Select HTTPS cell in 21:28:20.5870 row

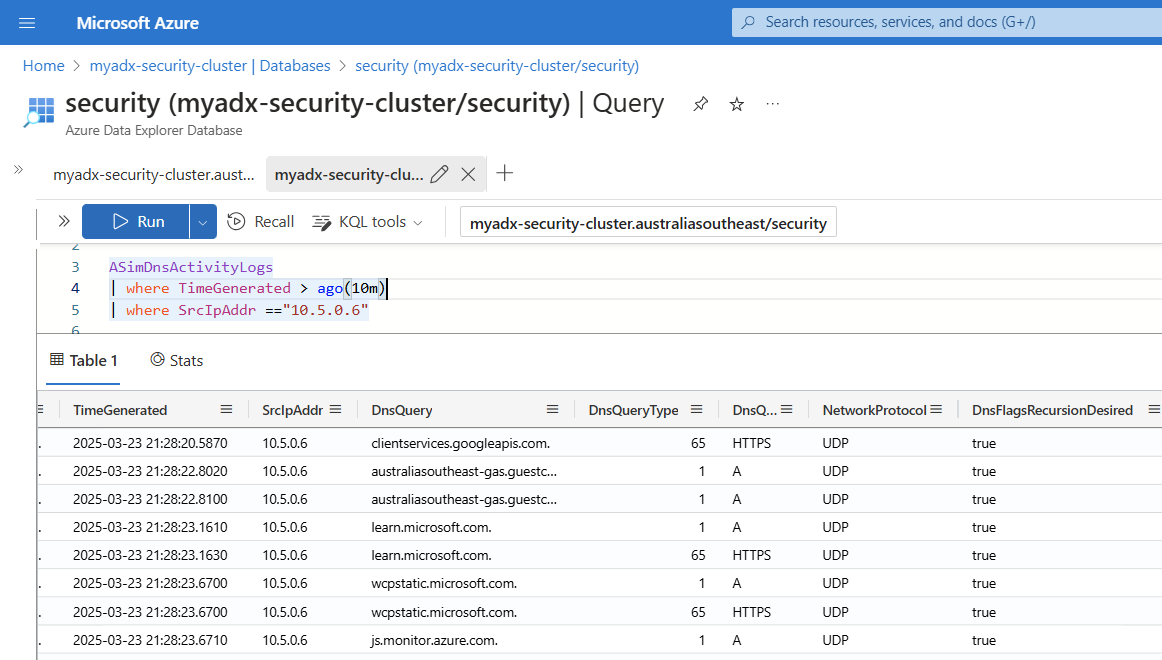[751, 444]
